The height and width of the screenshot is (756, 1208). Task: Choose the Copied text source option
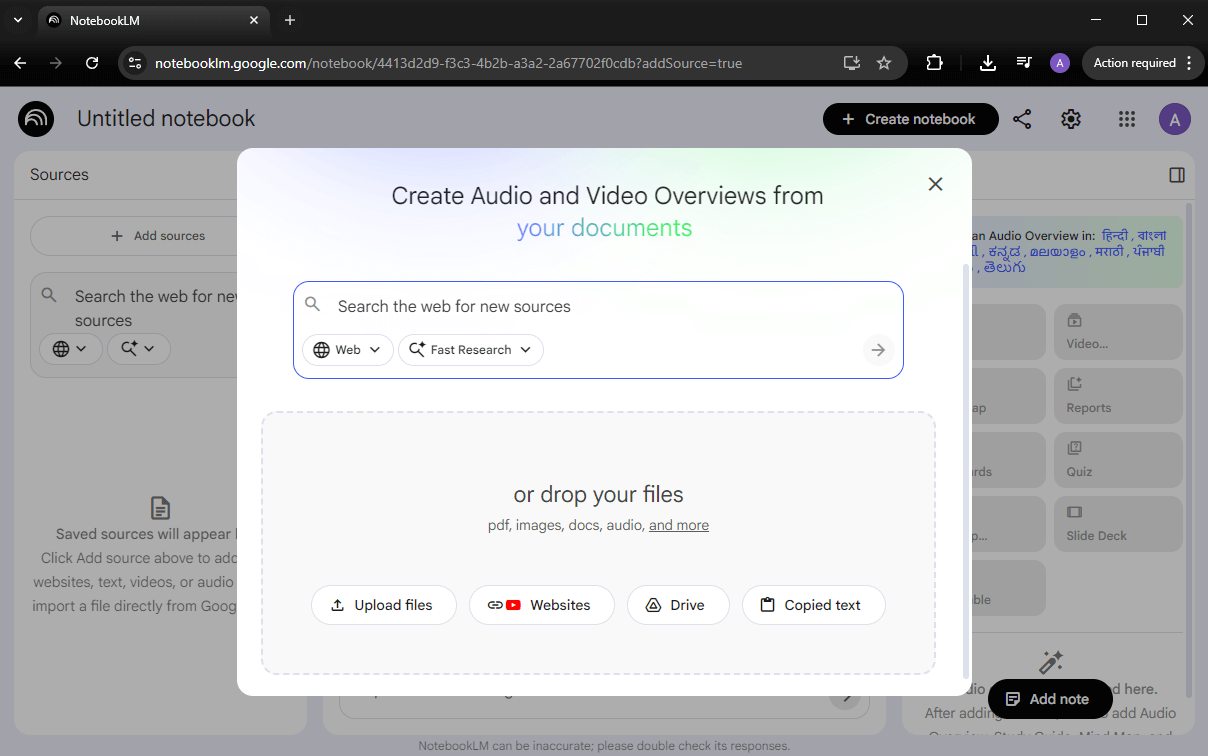tap(813, 605)
